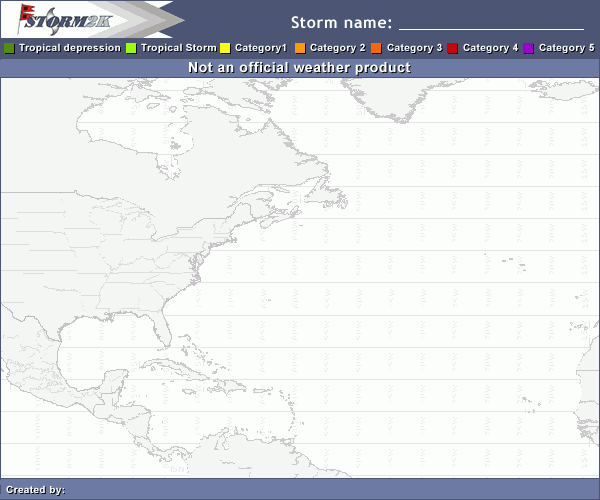Screen dimensions: 600x500
Task: Select the Tropical Storm light green swatch
Action: 131,48
